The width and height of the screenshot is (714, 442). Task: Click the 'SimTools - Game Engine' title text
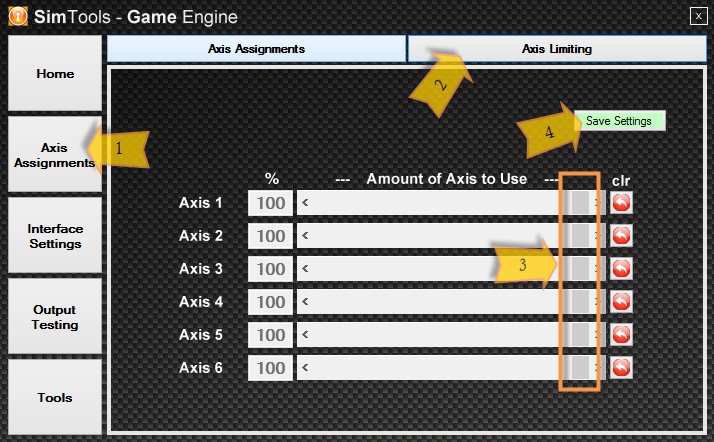click(136, 17)
